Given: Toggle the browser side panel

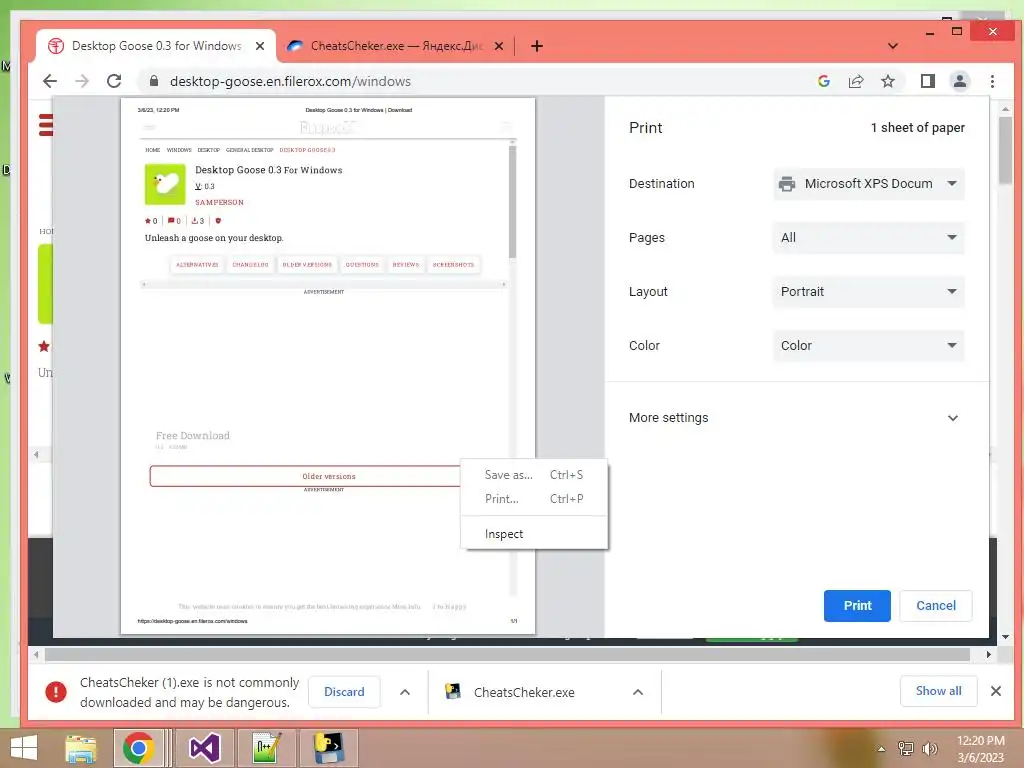Looking at the screenshot, I should [927, 81].
